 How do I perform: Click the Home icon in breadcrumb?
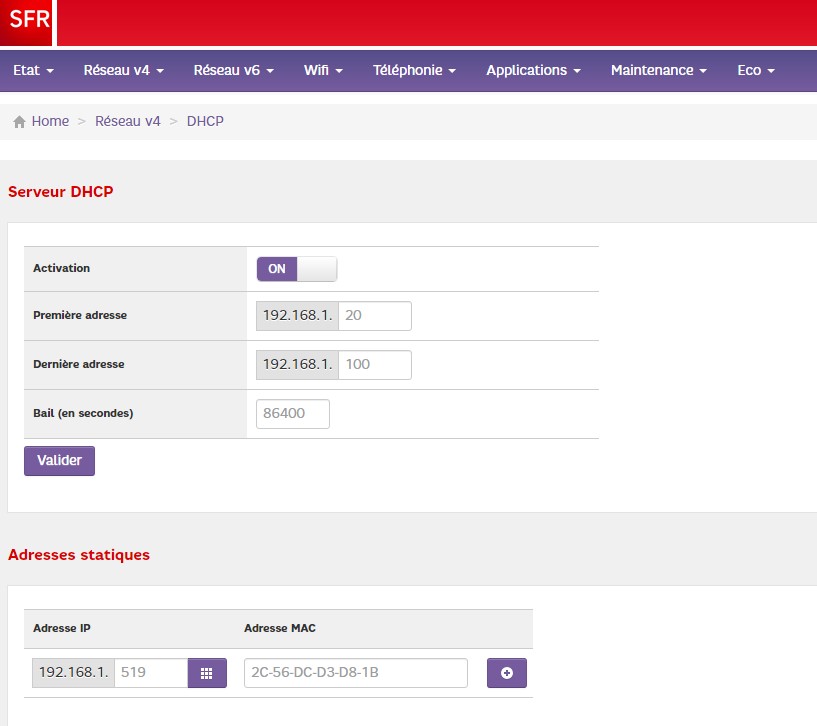click(19, 122)
